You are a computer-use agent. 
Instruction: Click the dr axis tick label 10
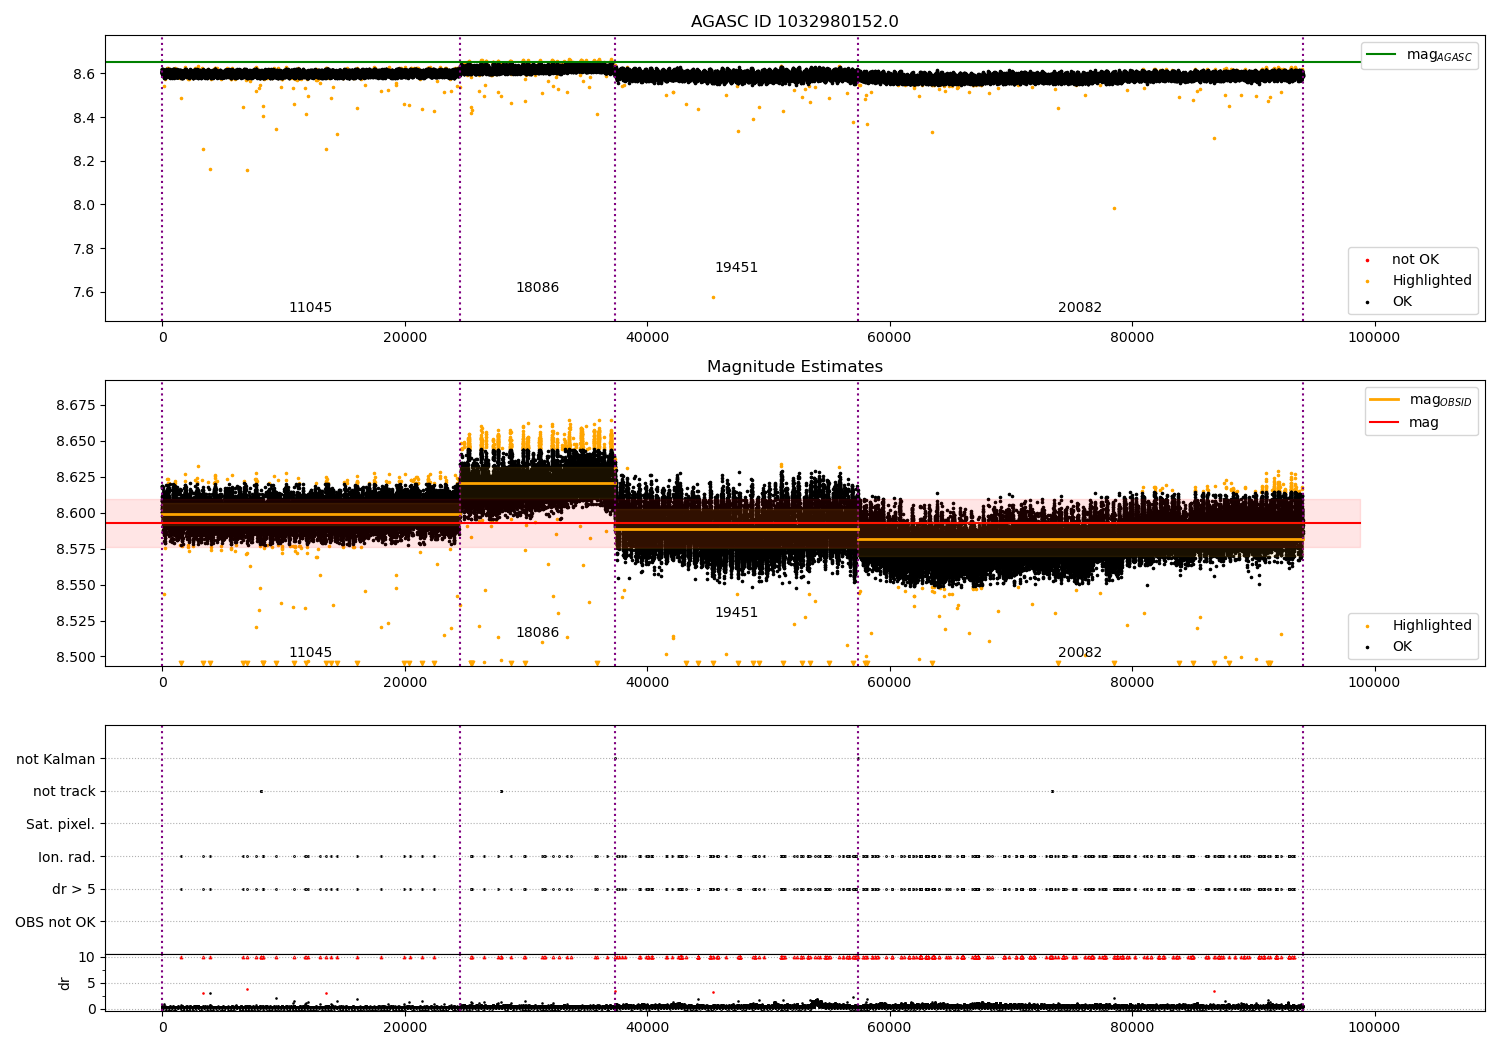click(87, 958)
